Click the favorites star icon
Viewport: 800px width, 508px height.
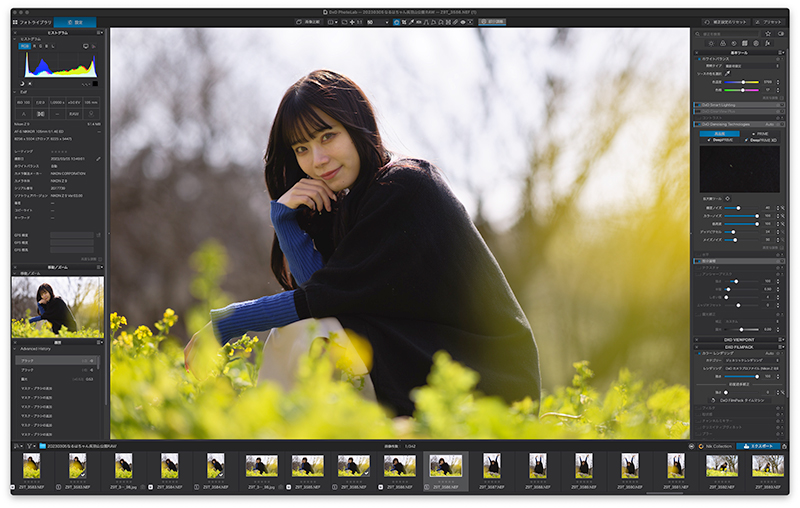coord(768,34)
